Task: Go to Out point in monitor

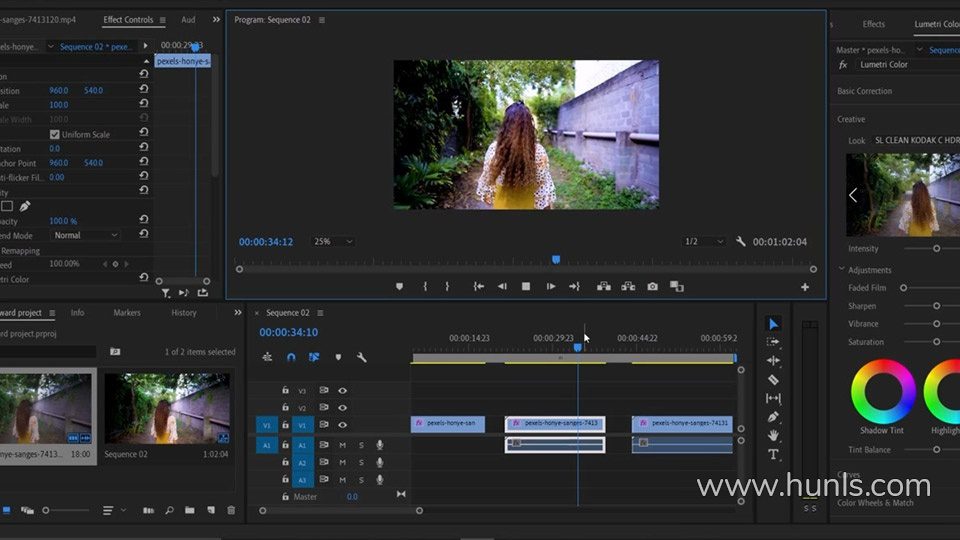Action: click(x=574, y=286)
